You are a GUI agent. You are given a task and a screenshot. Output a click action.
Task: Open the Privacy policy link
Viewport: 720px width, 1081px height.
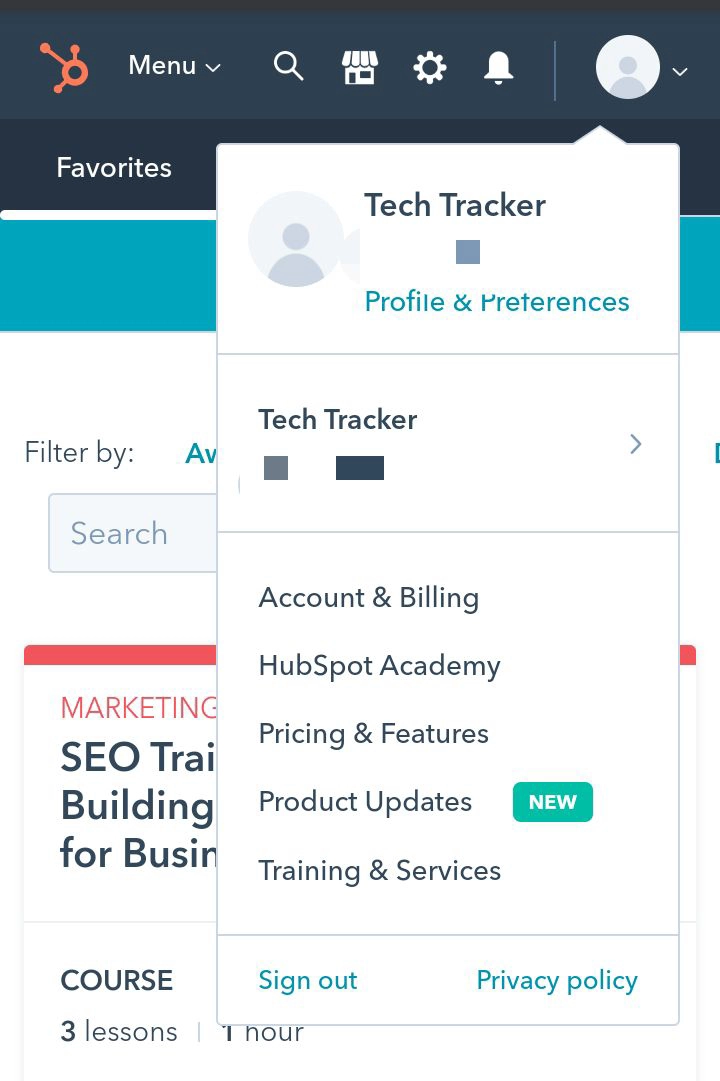click(556, 981)
